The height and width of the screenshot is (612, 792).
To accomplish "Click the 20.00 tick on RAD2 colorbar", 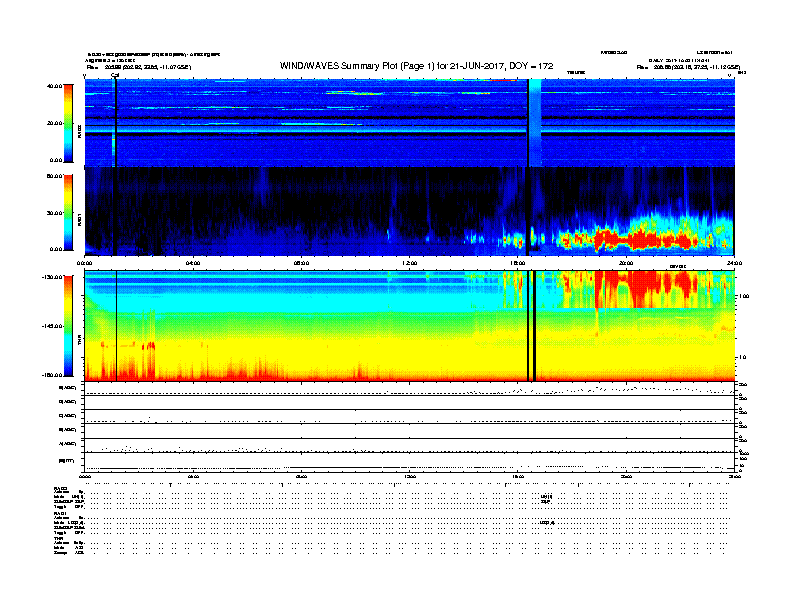I will [54, 123].
